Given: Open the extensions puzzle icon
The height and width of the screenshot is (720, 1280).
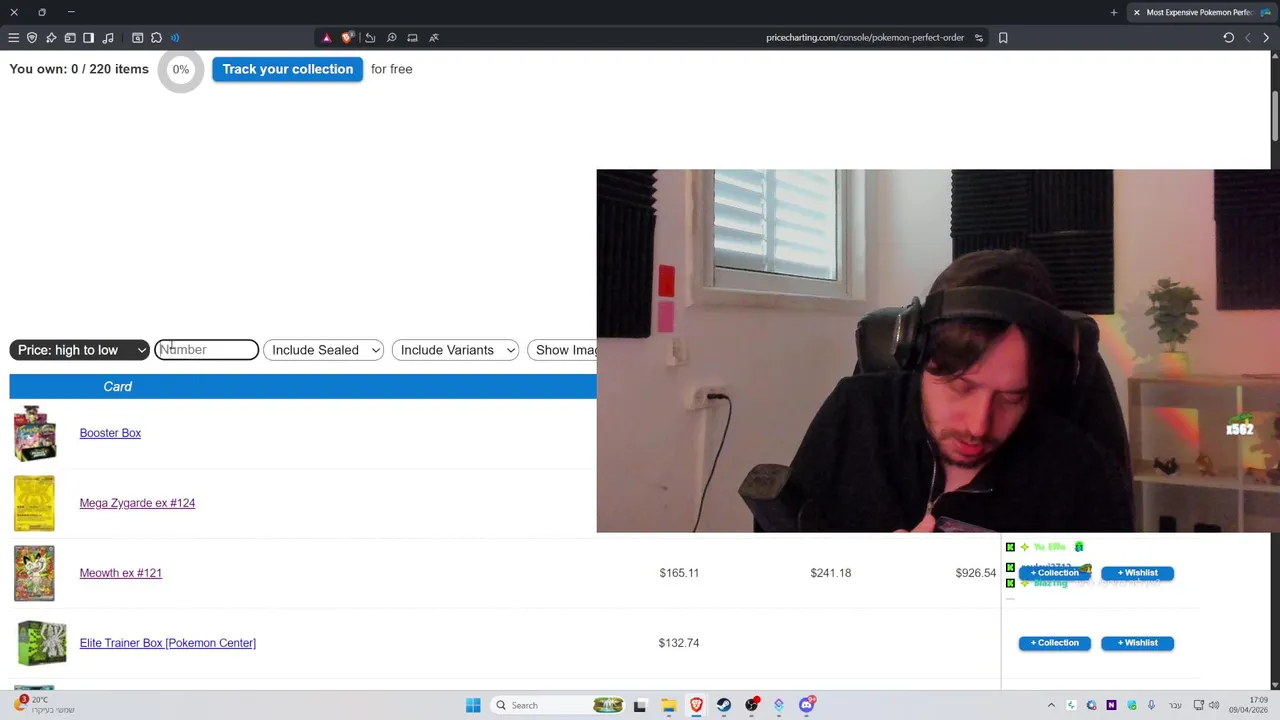Looking at the screenshot, I should [156, 38].
